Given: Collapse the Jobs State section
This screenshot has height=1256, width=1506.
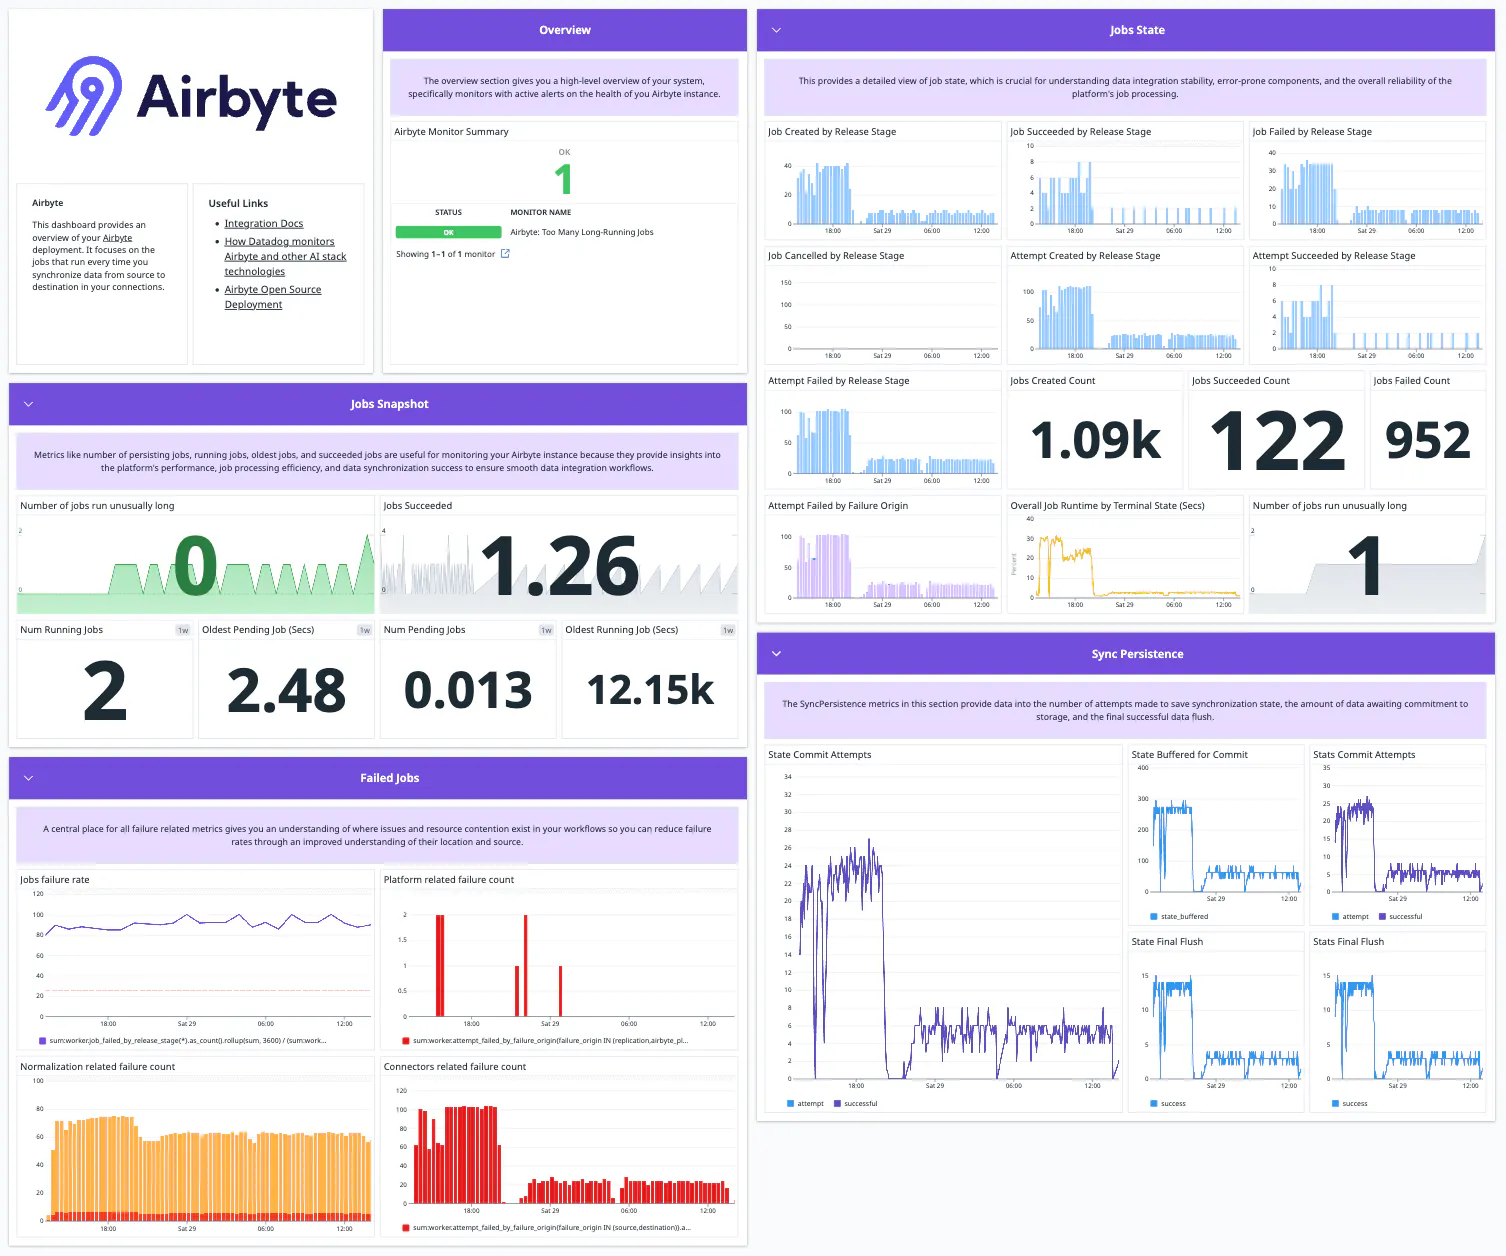Looking at the screenshot, I should (777, 30).
